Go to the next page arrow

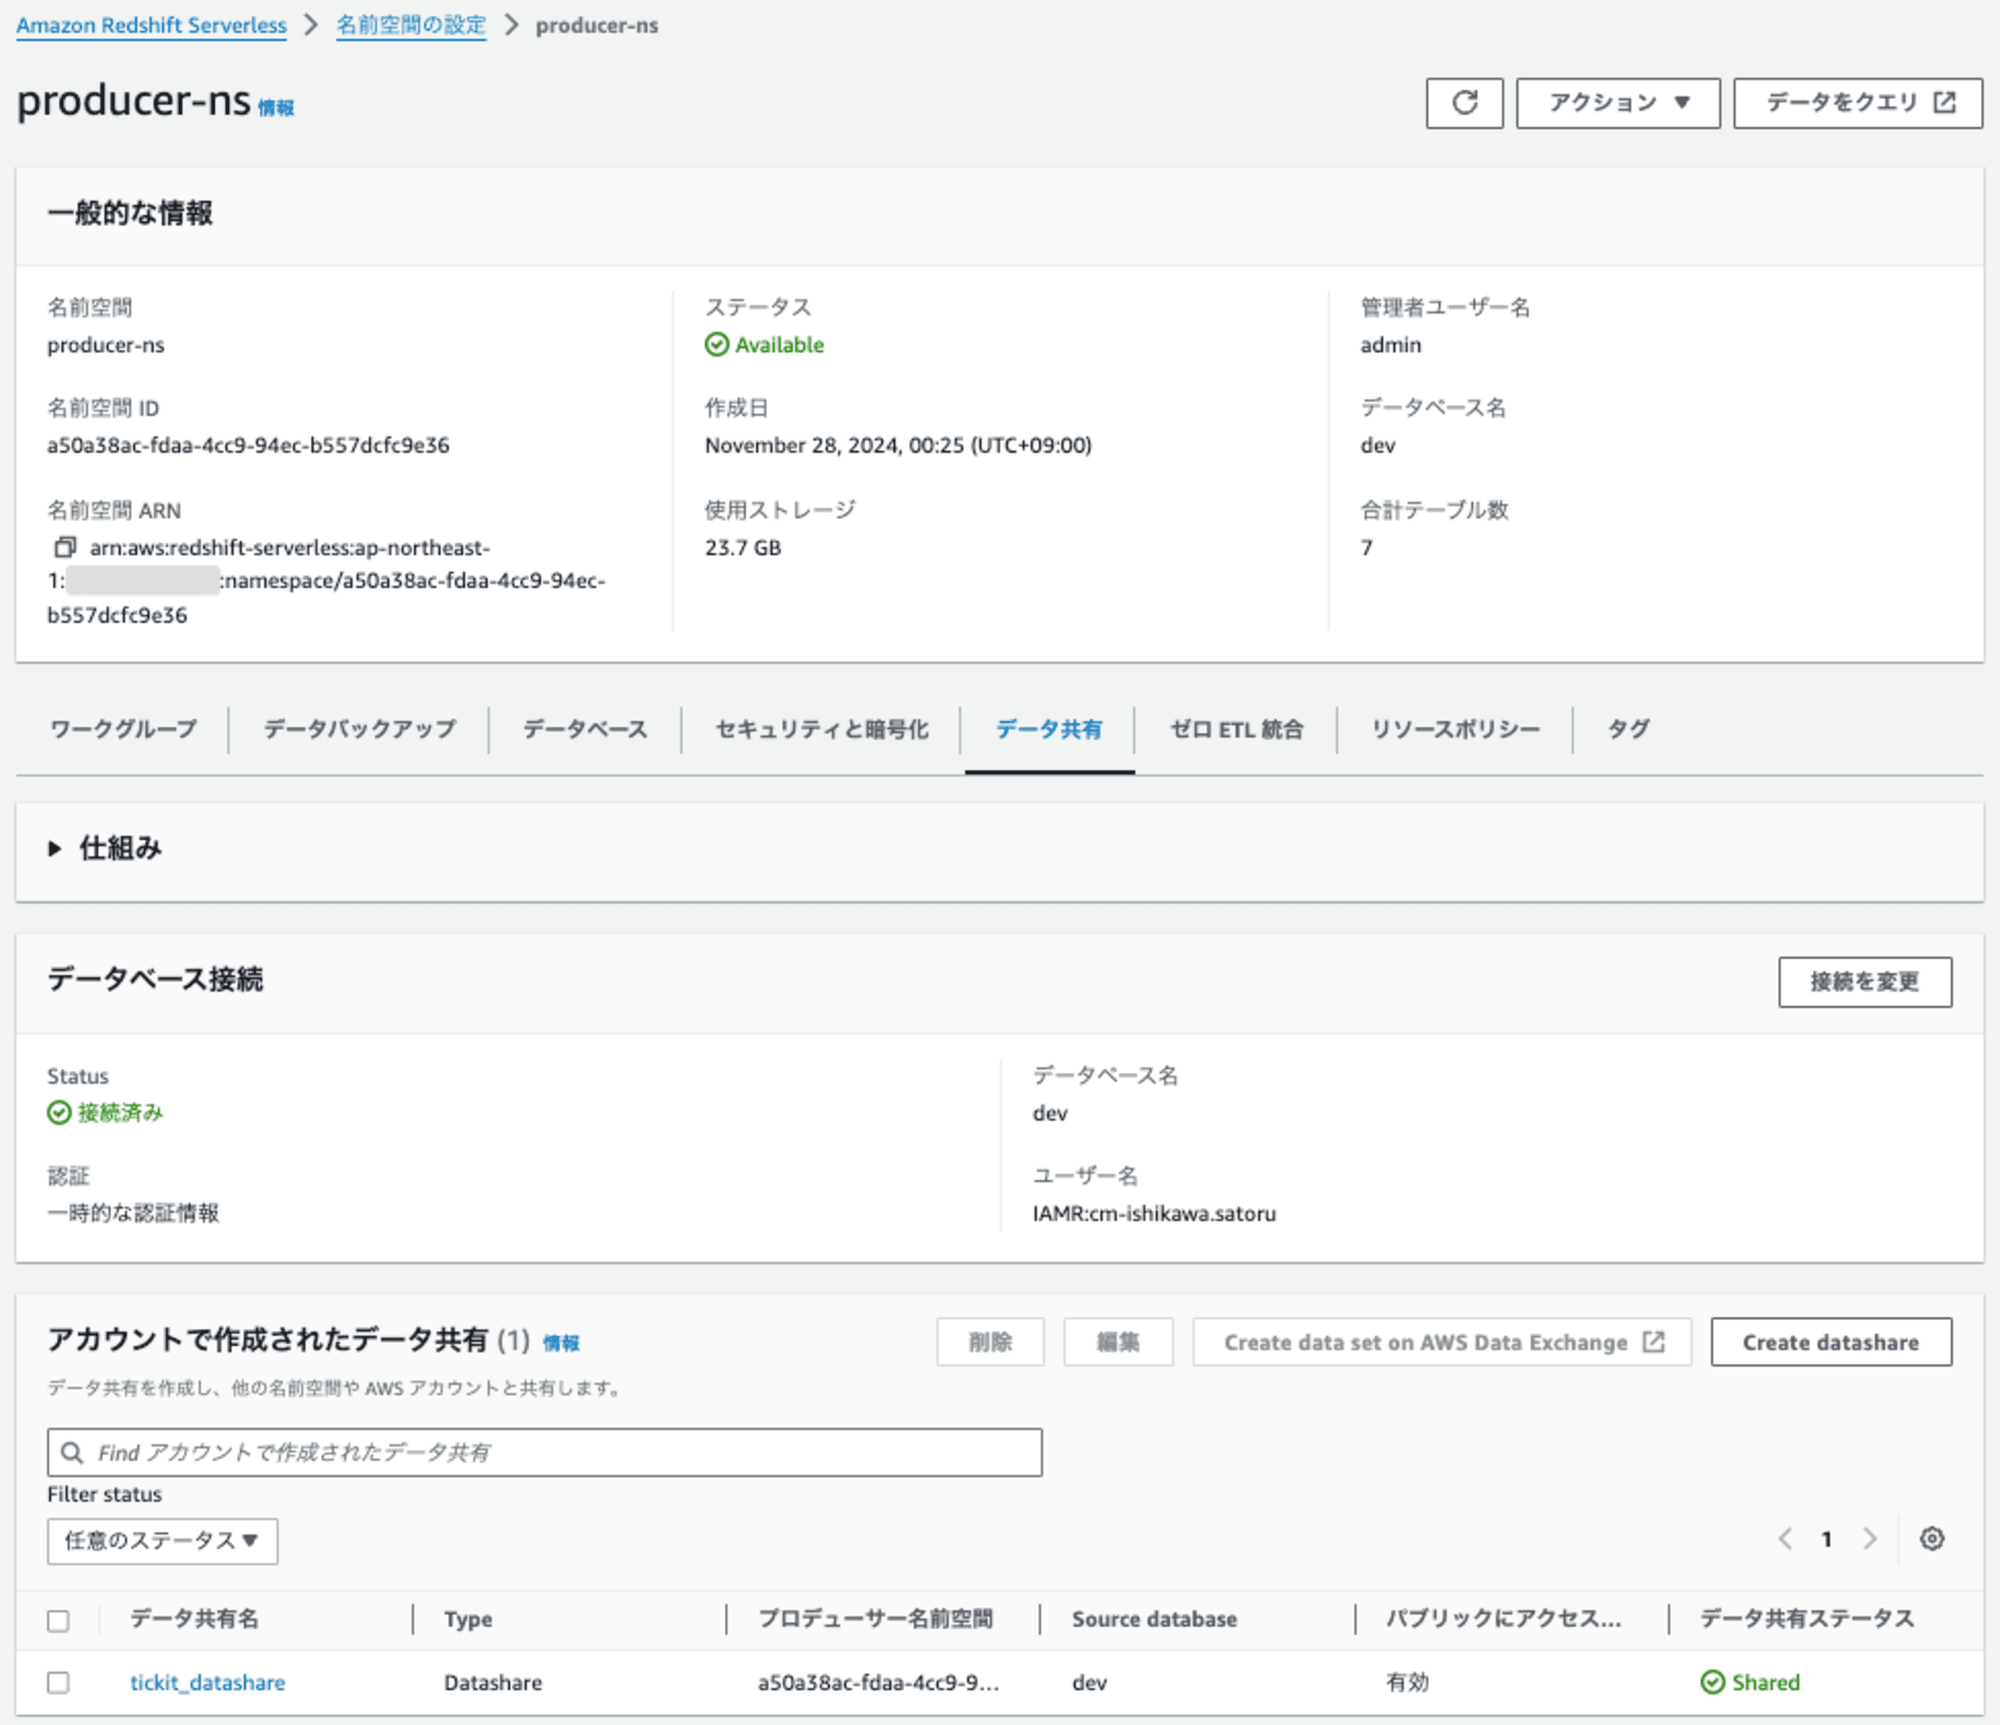pyautogui.click(x=1869, y=1539)
